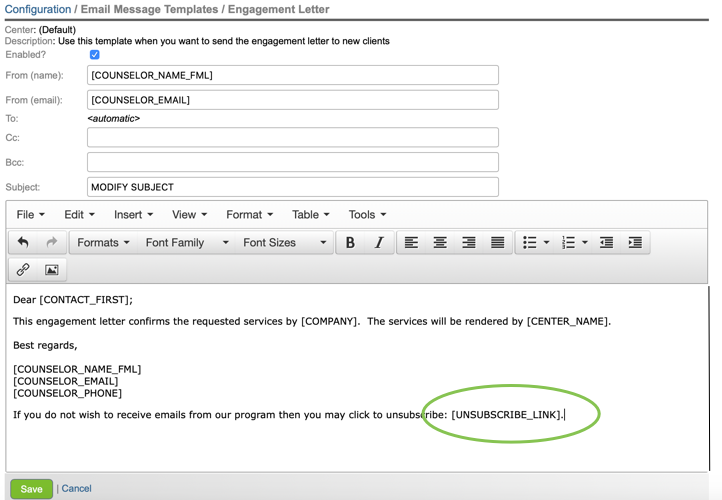The height and width of the screenshot is (500, 722).
Task: Uncheck the Enabled checkbox
Action: click(x=95, y=55)
